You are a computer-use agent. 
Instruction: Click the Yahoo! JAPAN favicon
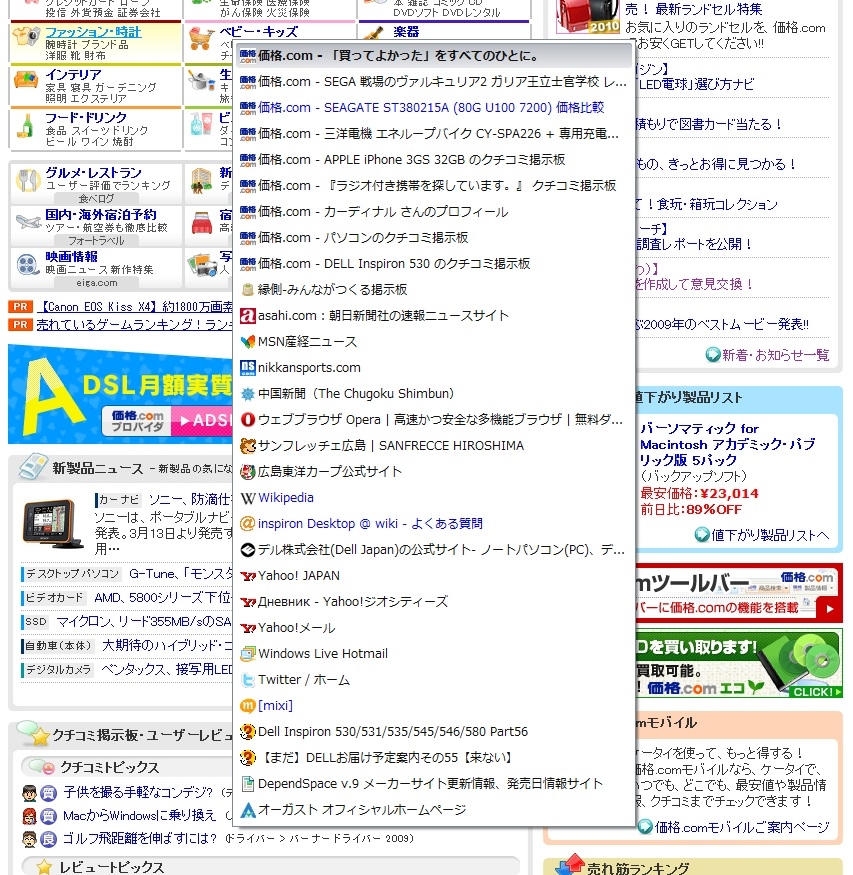click(247, 576)
